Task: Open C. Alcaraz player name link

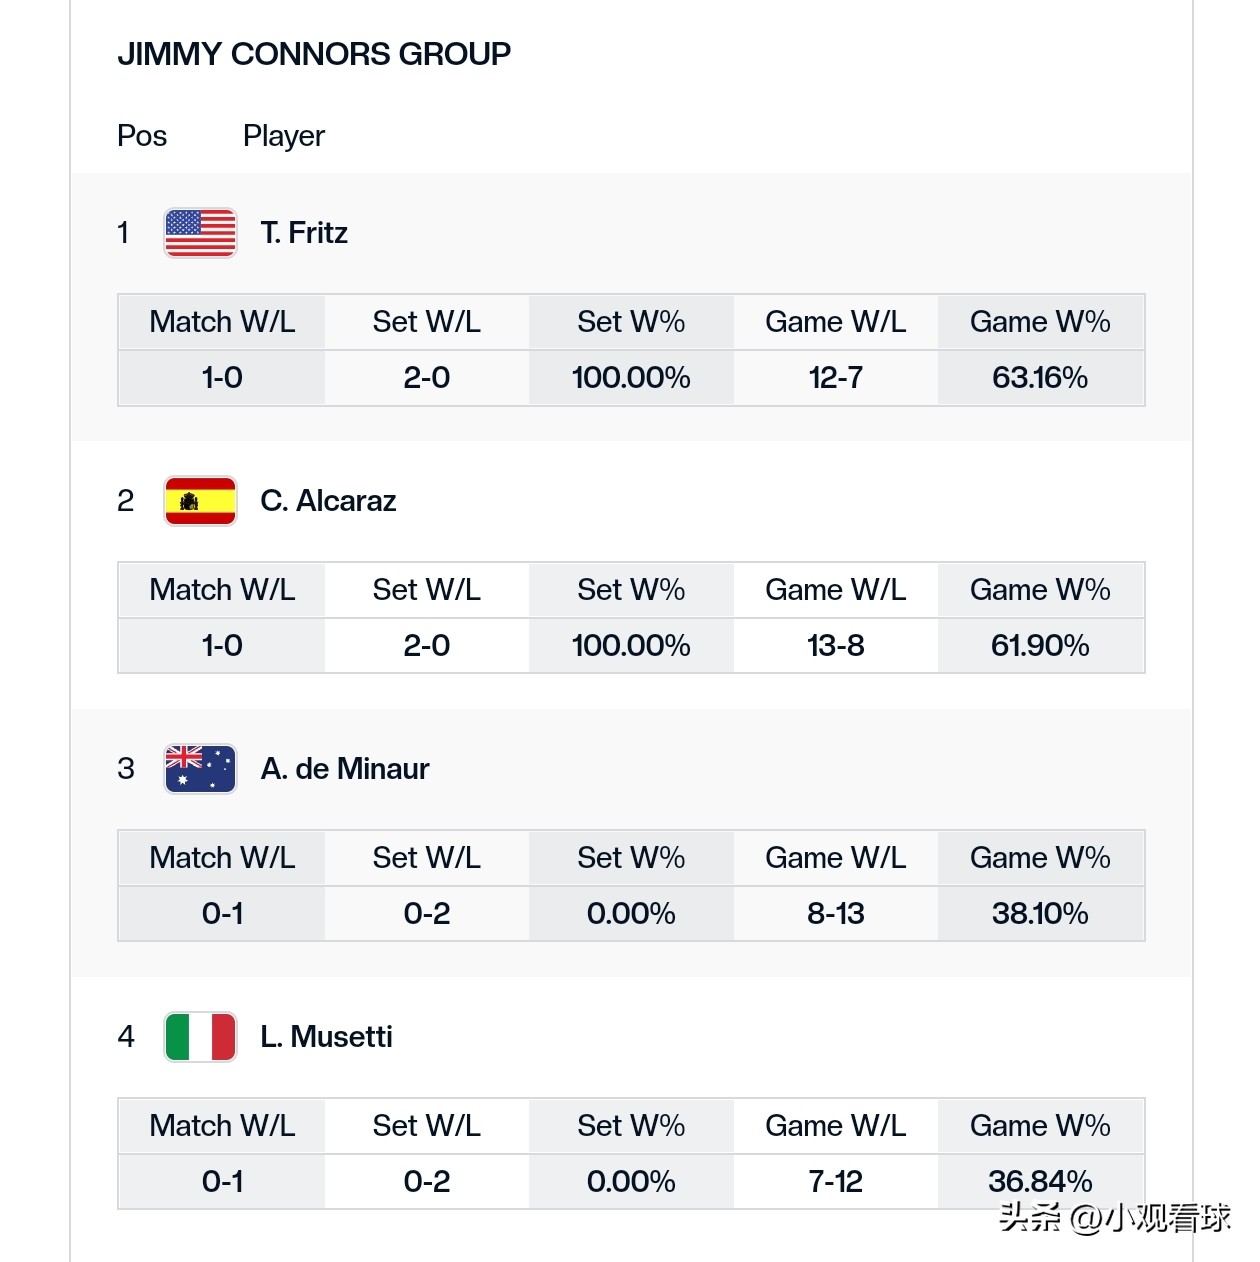Action: tap(328, 501)
